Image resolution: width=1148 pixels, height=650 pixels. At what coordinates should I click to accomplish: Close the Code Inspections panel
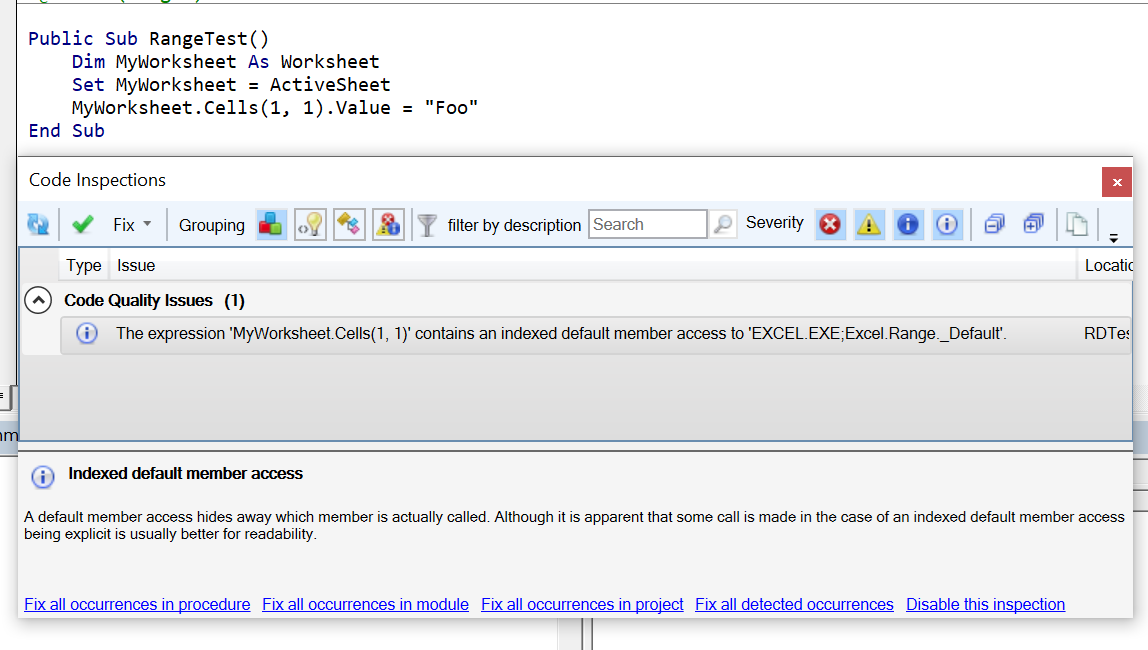pos(1117,182)
